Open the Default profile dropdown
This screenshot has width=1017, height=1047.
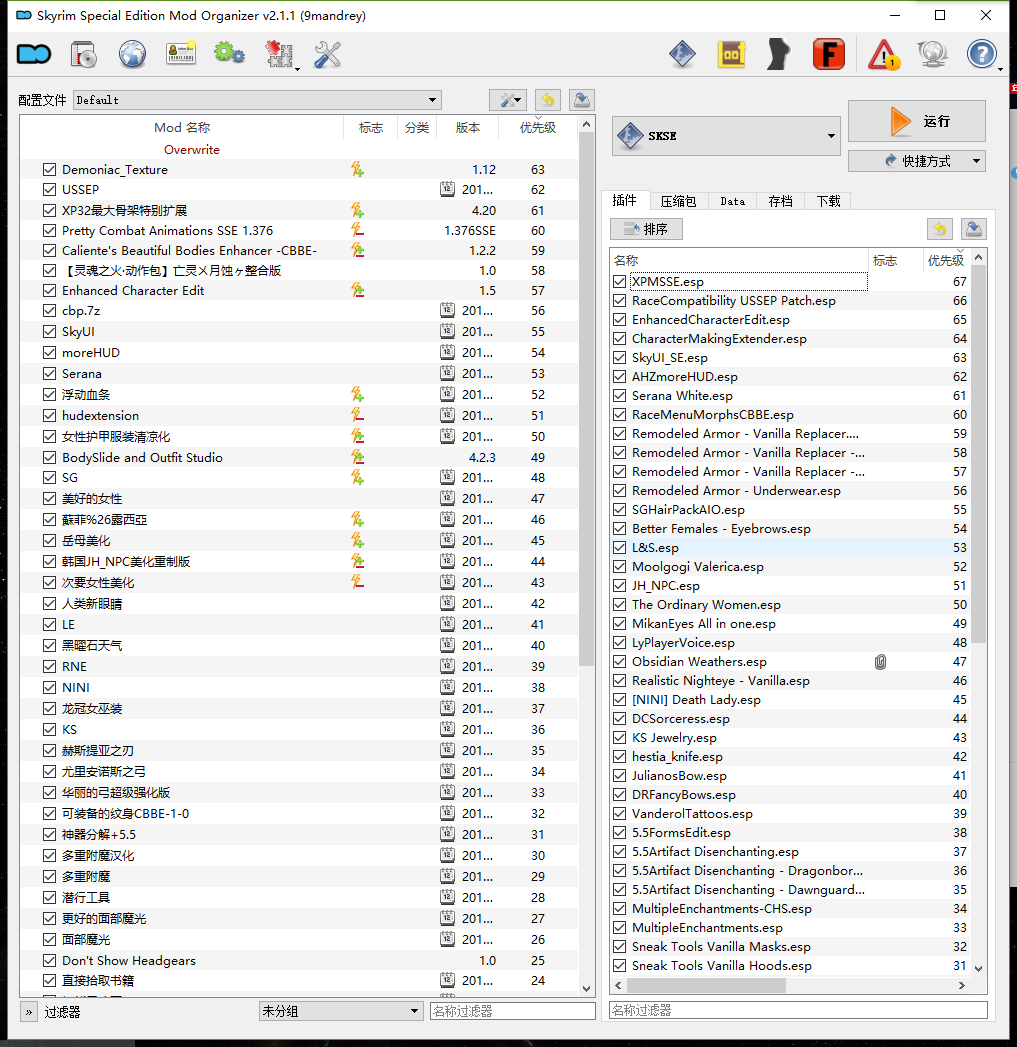click(x=257, y=100)
